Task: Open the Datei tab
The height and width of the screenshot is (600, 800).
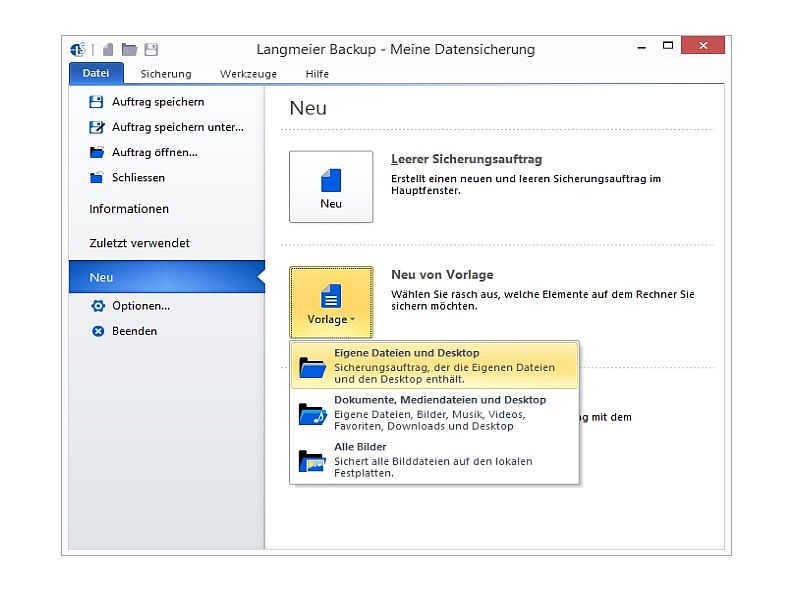Action: click(x=96, y=73)
